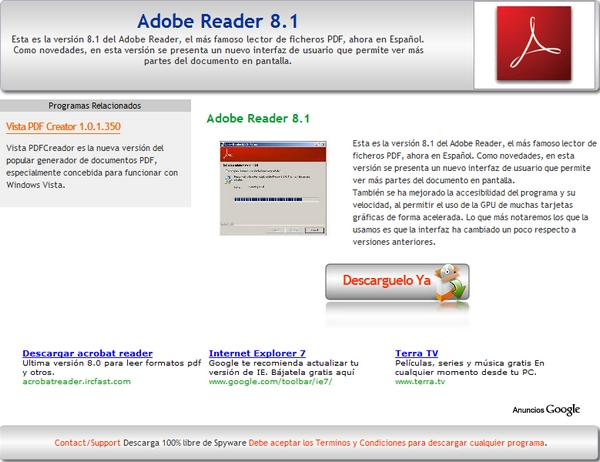600x462 pixels.
Task: Click 'También se ha mejorado la accesibilidad' paragraph
Action: point(470,217)
